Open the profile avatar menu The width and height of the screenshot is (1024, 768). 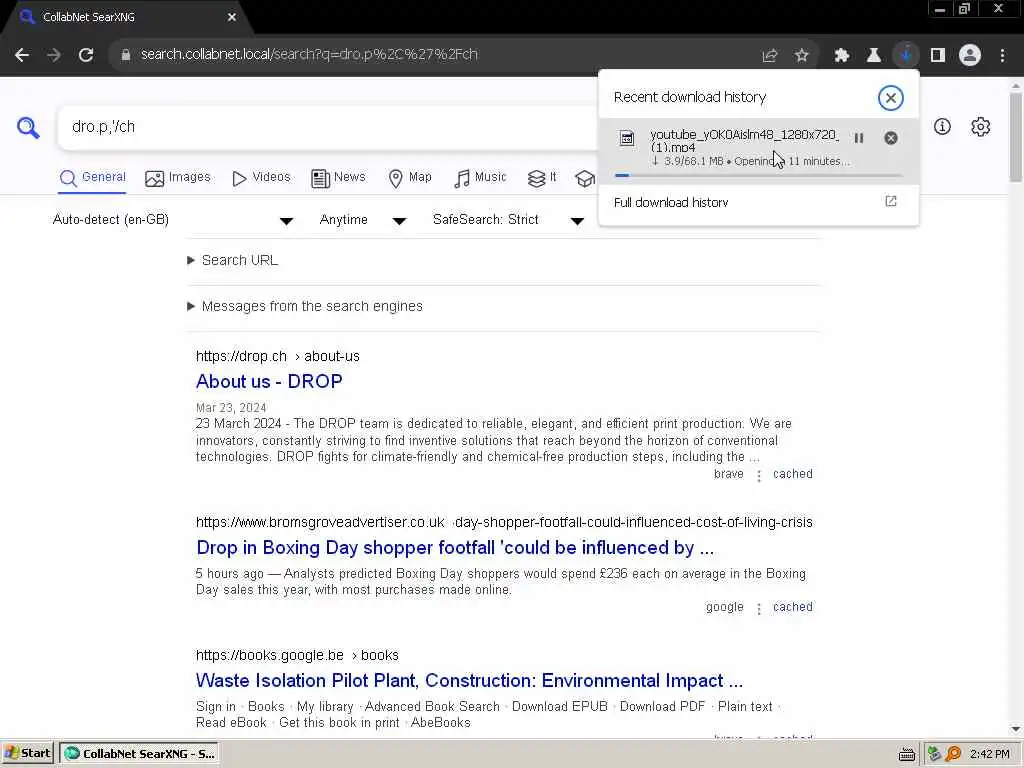pyautogui.click(x=970, y=56)
